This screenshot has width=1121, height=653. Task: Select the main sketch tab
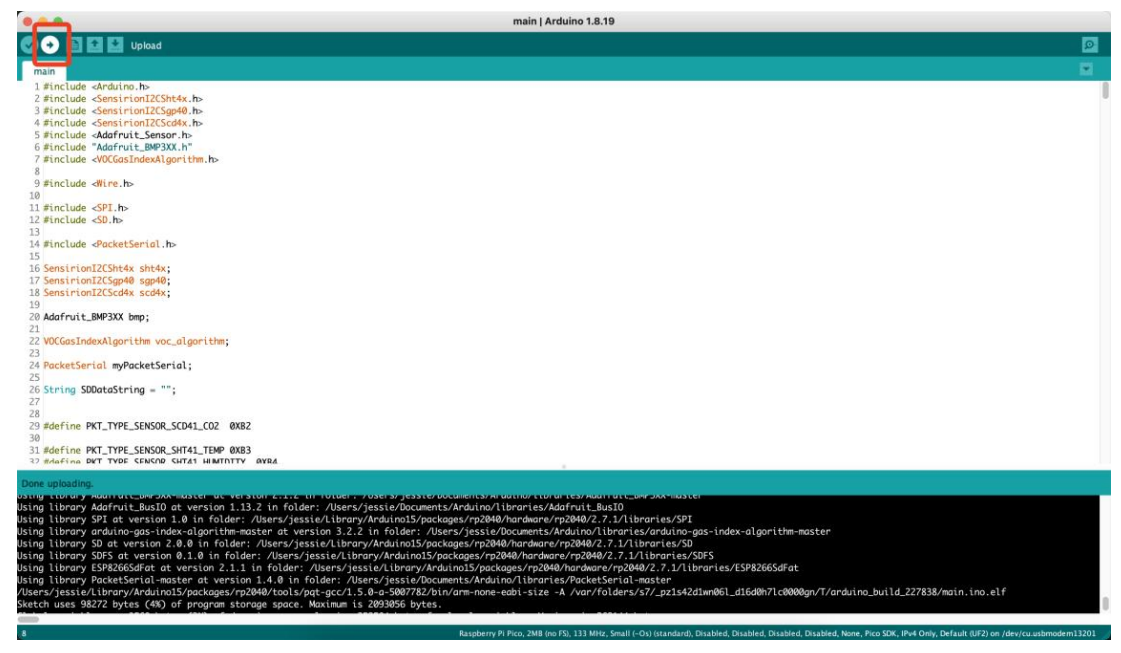(x=43, y=71)
